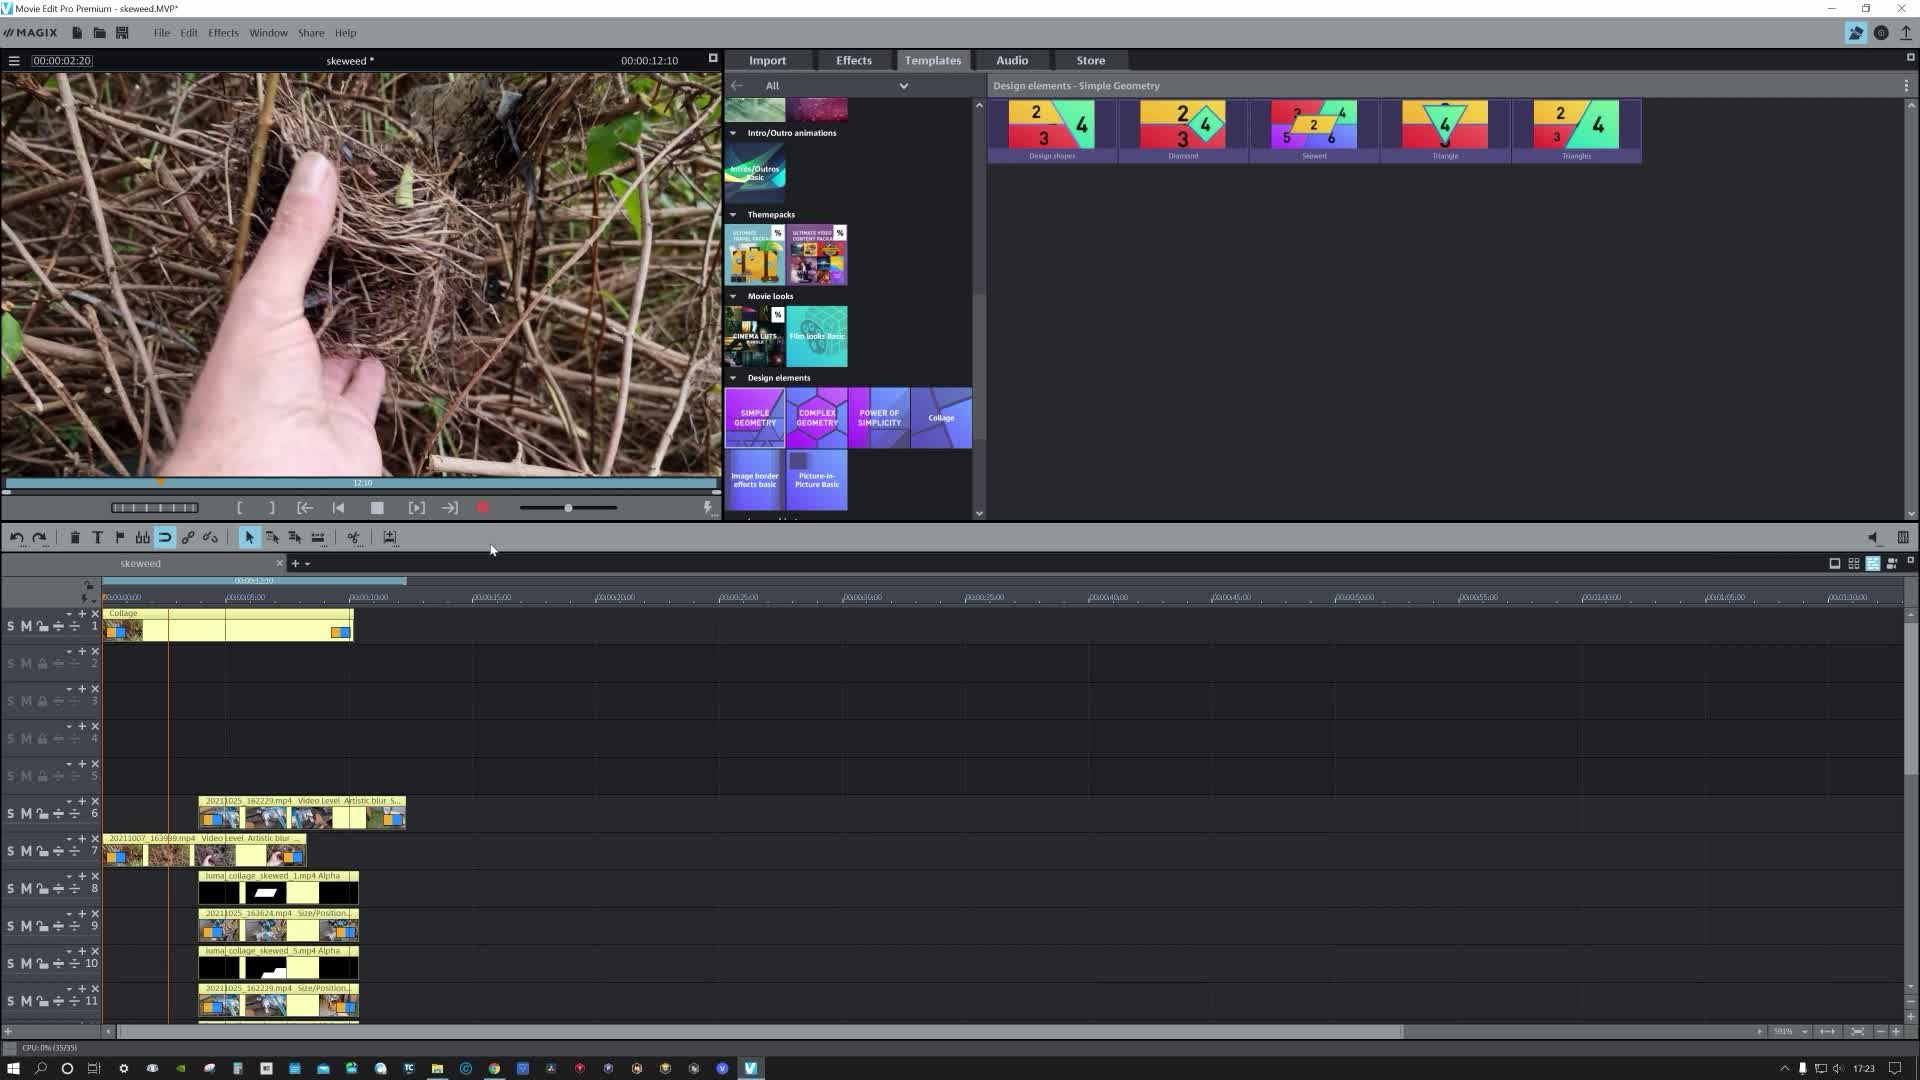Redo the action in timeline toolbar
This screenshot has width=1920, height=1080.
point(39,538)
